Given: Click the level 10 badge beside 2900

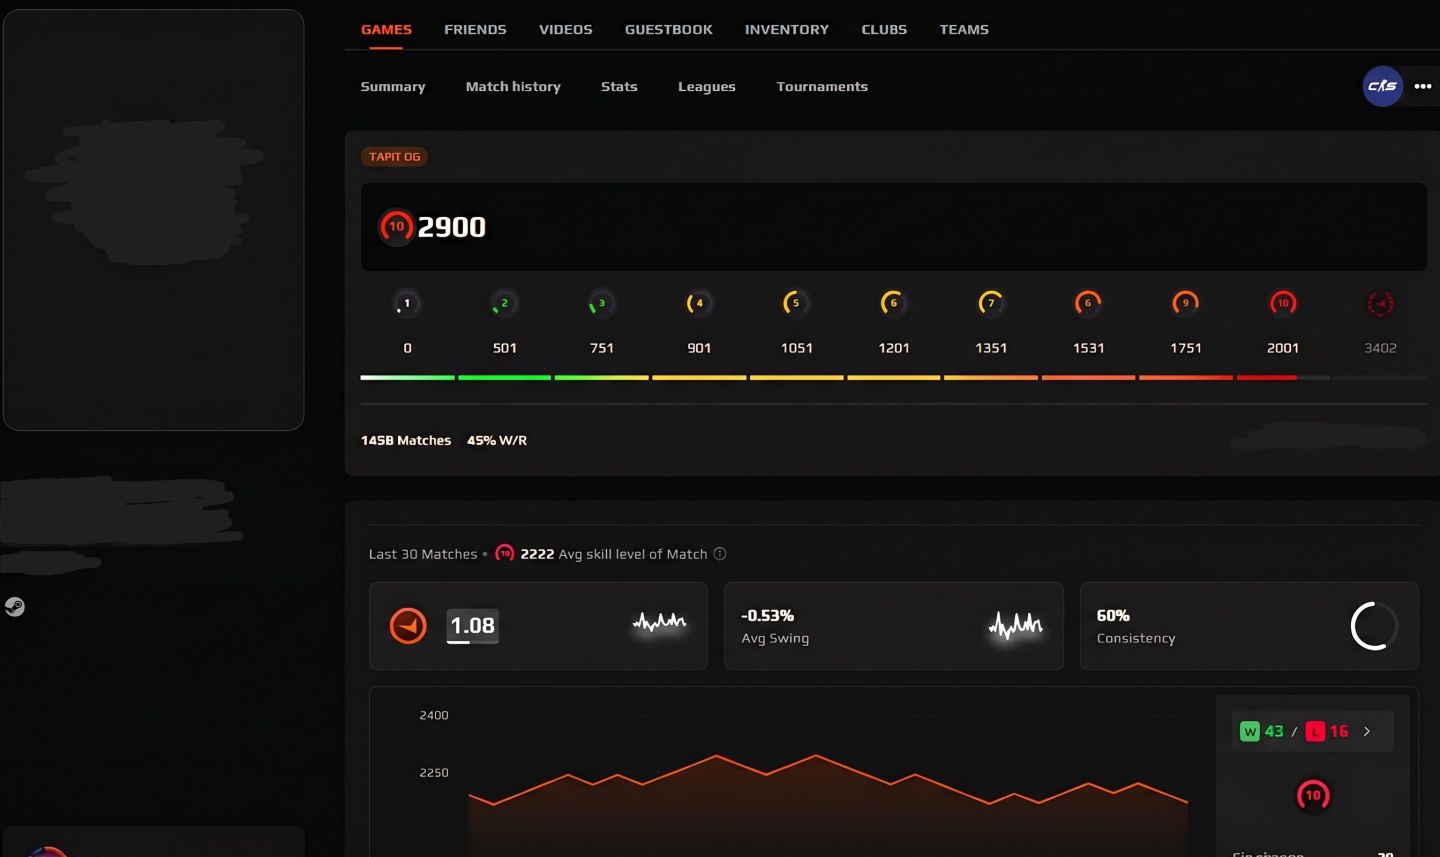Looking at the screenshot, I should pyautogui.click(x=396, y=227).
